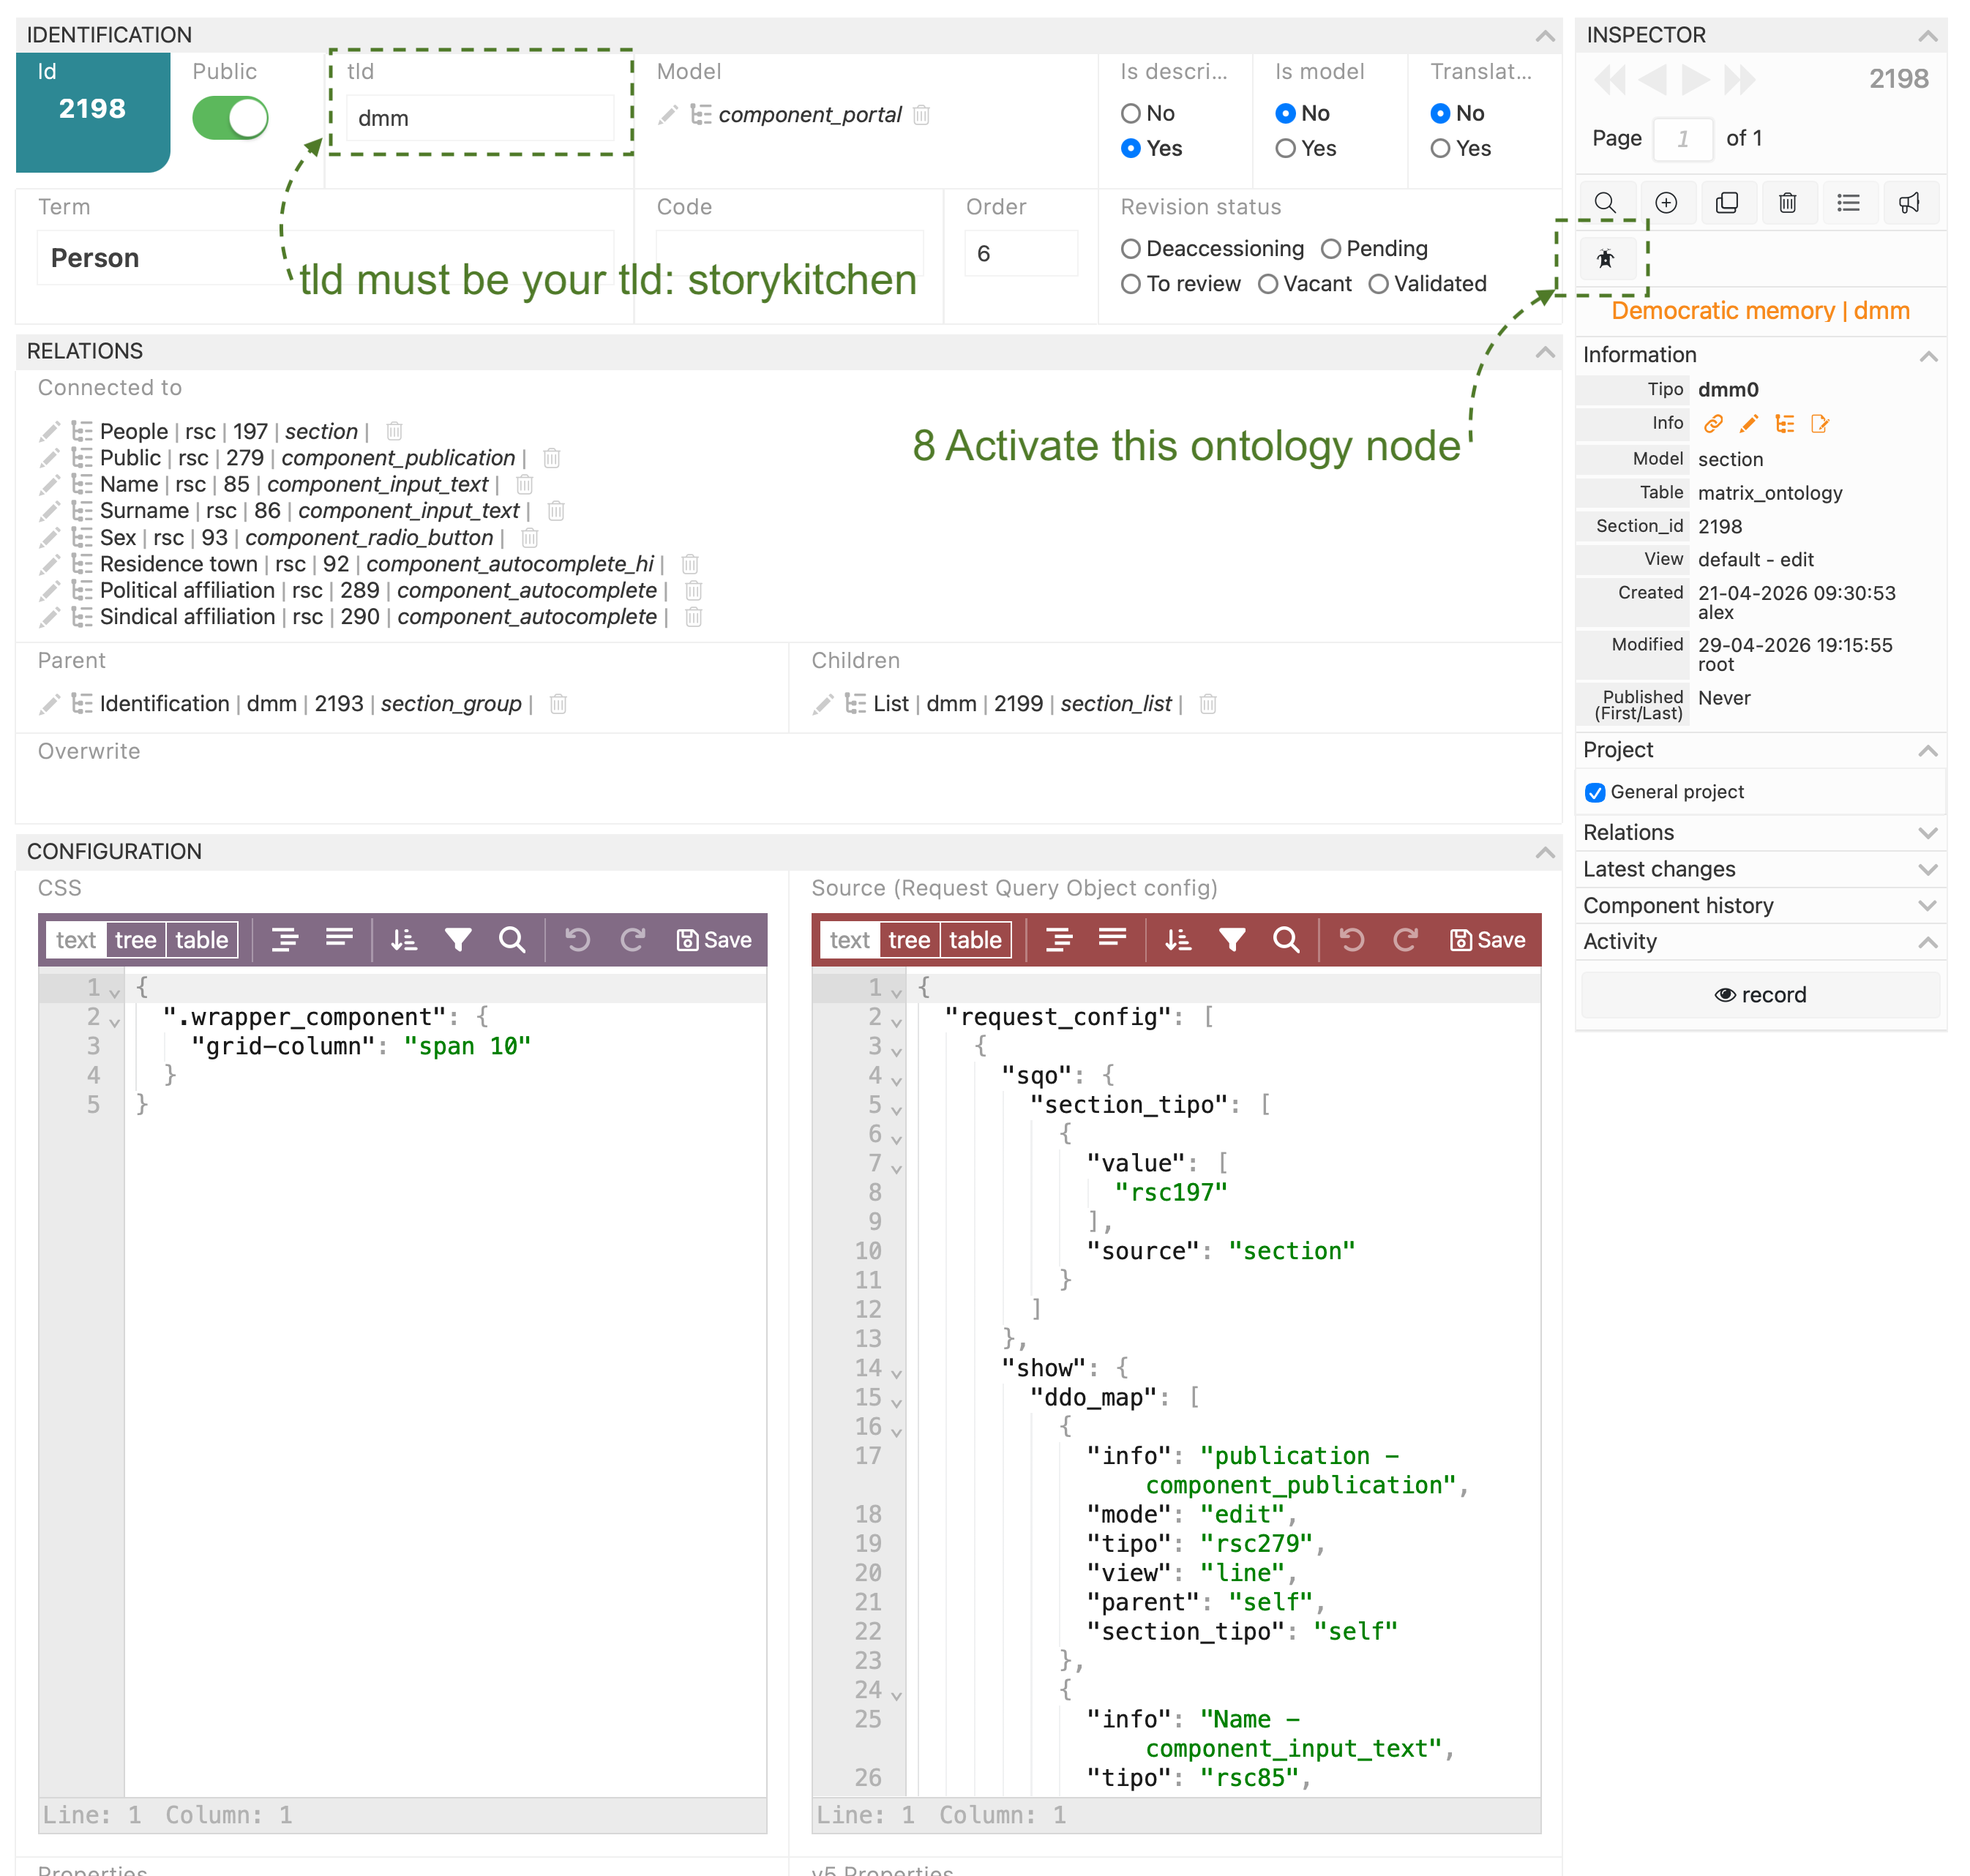Click the add new record plus icon
This screenshot has width=1970, height=1876.
coord(1666,203)
